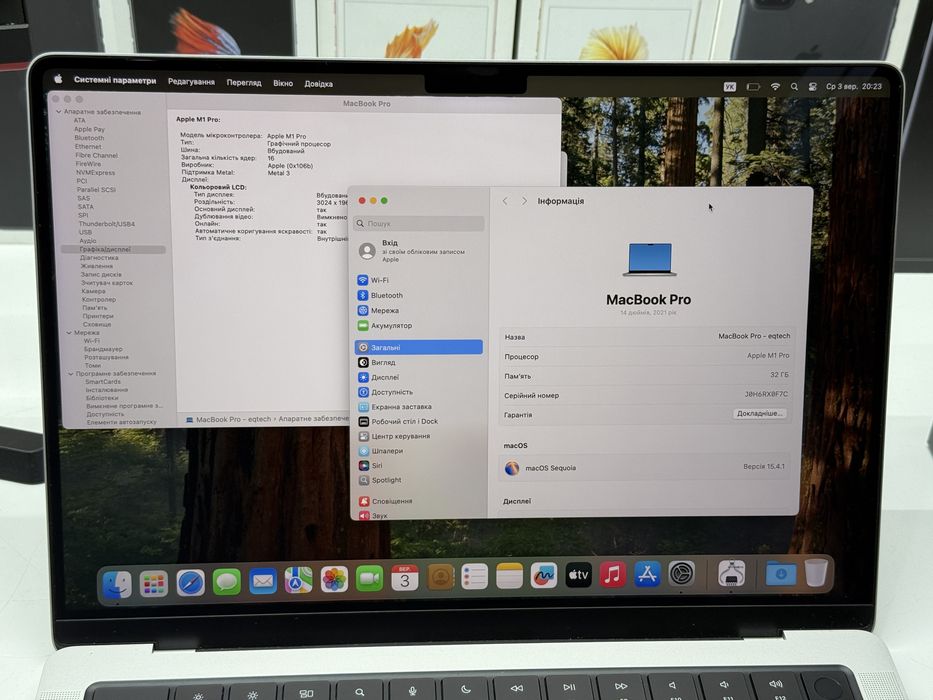Open Downloads folder in the Dock
This screenshot has height=700, width=933.
point(781,573)
